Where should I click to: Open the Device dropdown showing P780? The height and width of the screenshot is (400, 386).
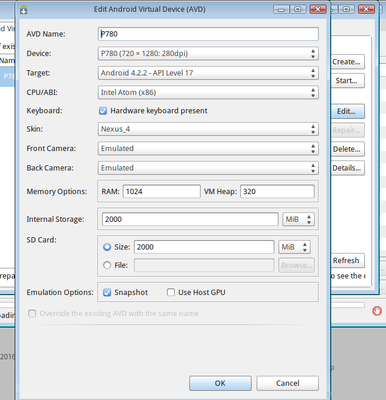(208, 54)
